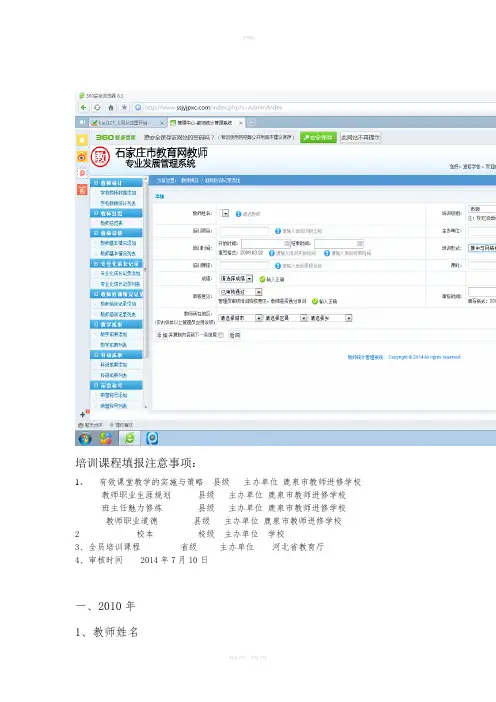496x702 pixels.
Task: Close the 管理中心 browser tab
Action: coord(240,123)
